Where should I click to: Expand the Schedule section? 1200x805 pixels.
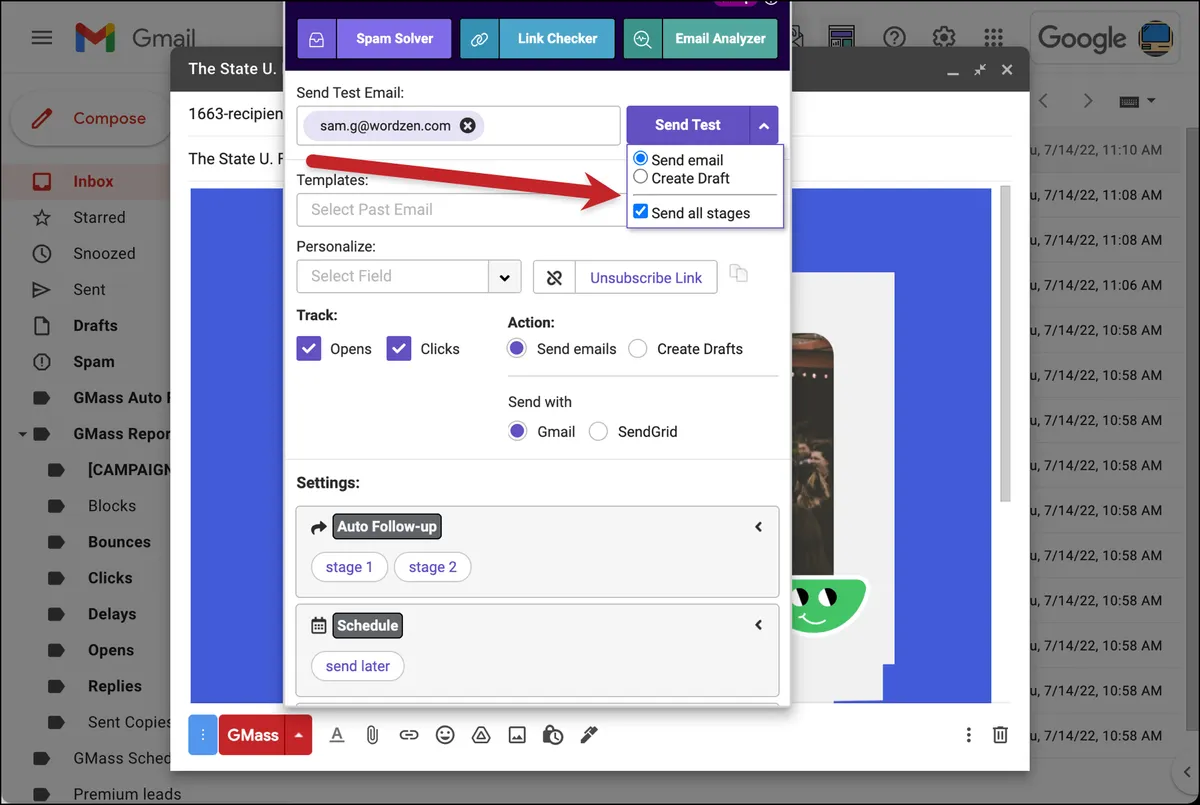coord(758,625)
